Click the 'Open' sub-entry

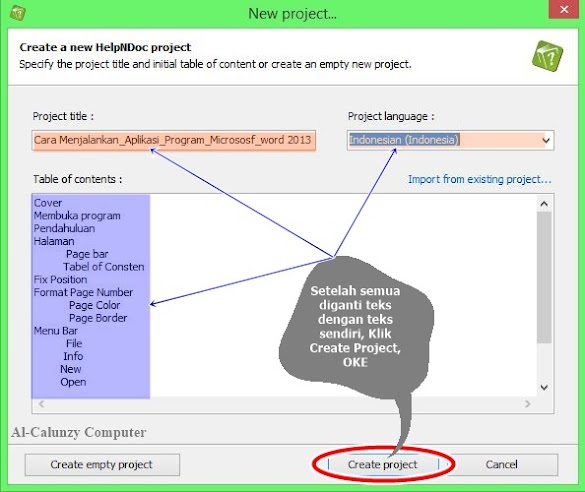point(73,382)
